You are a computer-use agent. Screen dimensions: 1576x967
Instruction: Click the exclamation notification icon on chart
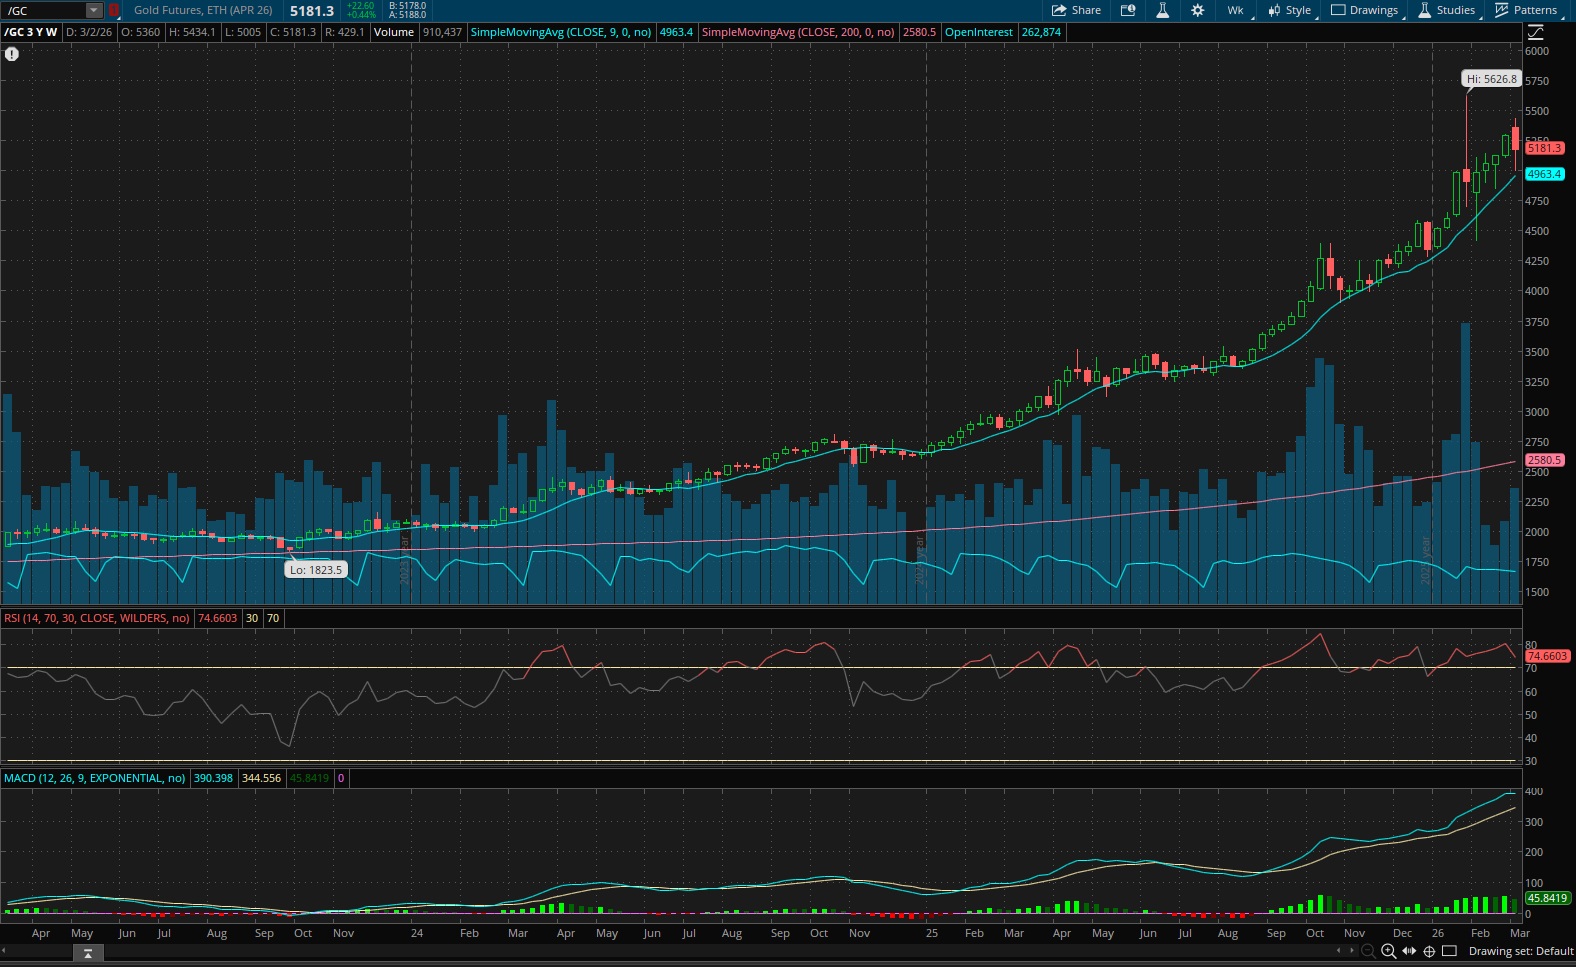tap(12, 54)
